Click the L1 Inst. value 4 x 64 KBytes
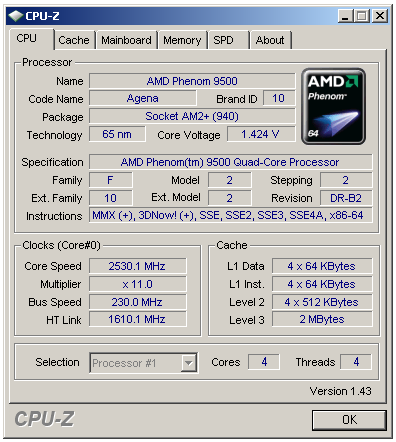Screen dimensions: 396x442 (x=322, y=284)
